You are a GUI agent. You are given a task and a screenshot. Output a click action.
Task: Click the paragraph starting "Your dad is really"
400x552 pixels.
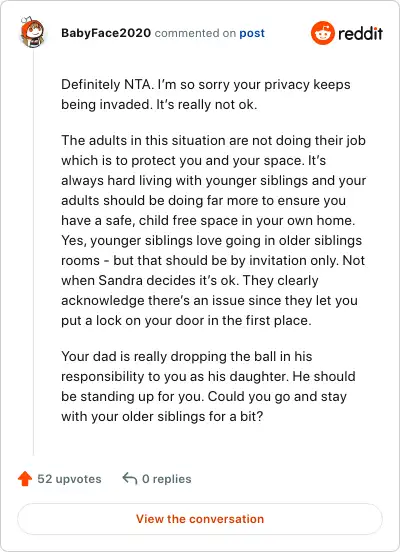pyautogui.click(x=208, y=386)
